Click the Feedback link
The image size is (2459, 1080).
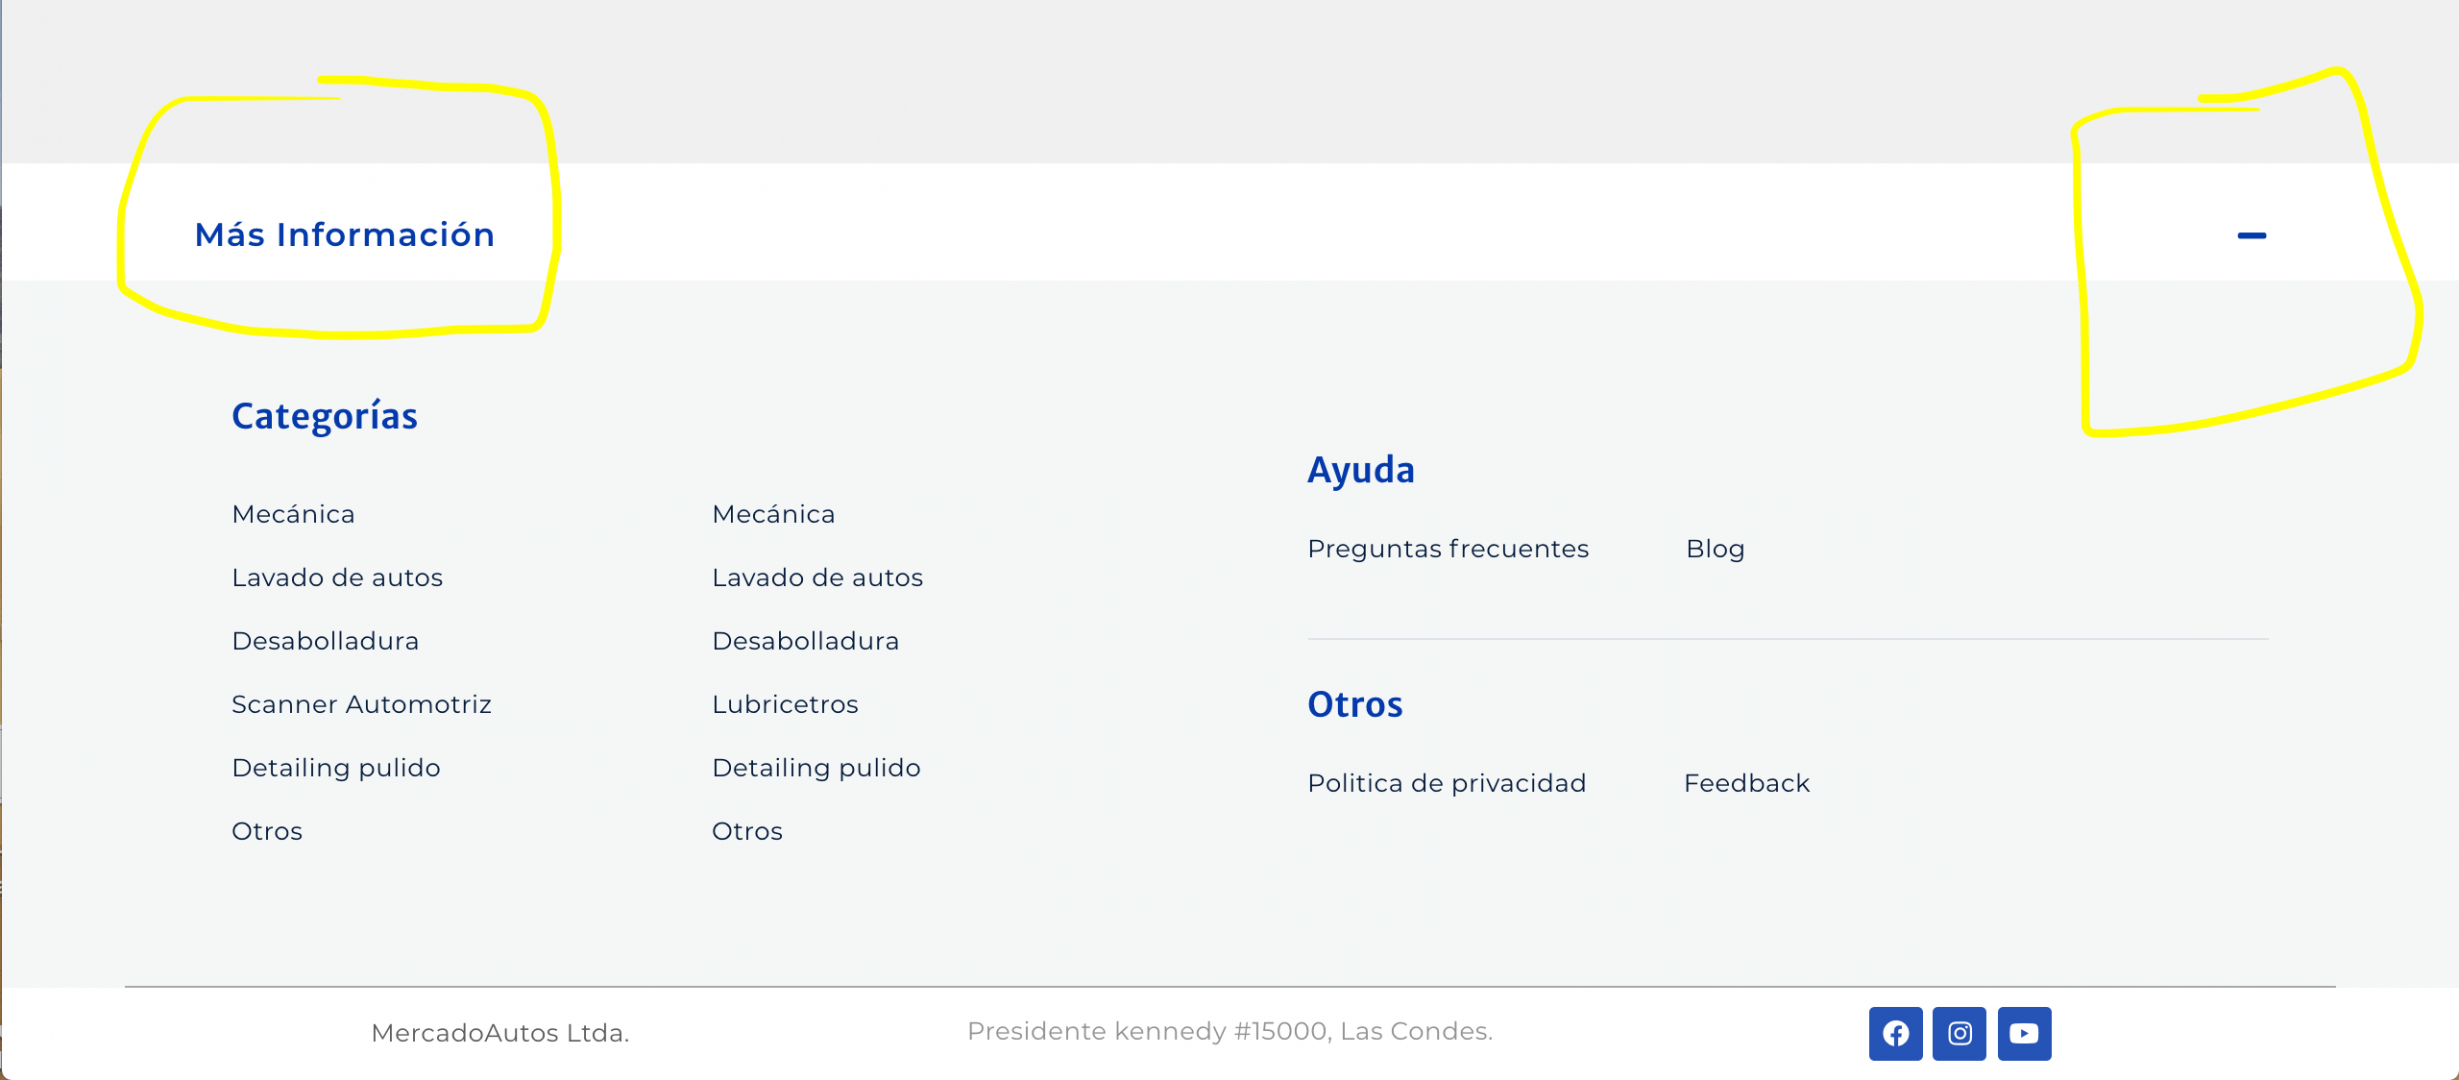point(1746,783)
